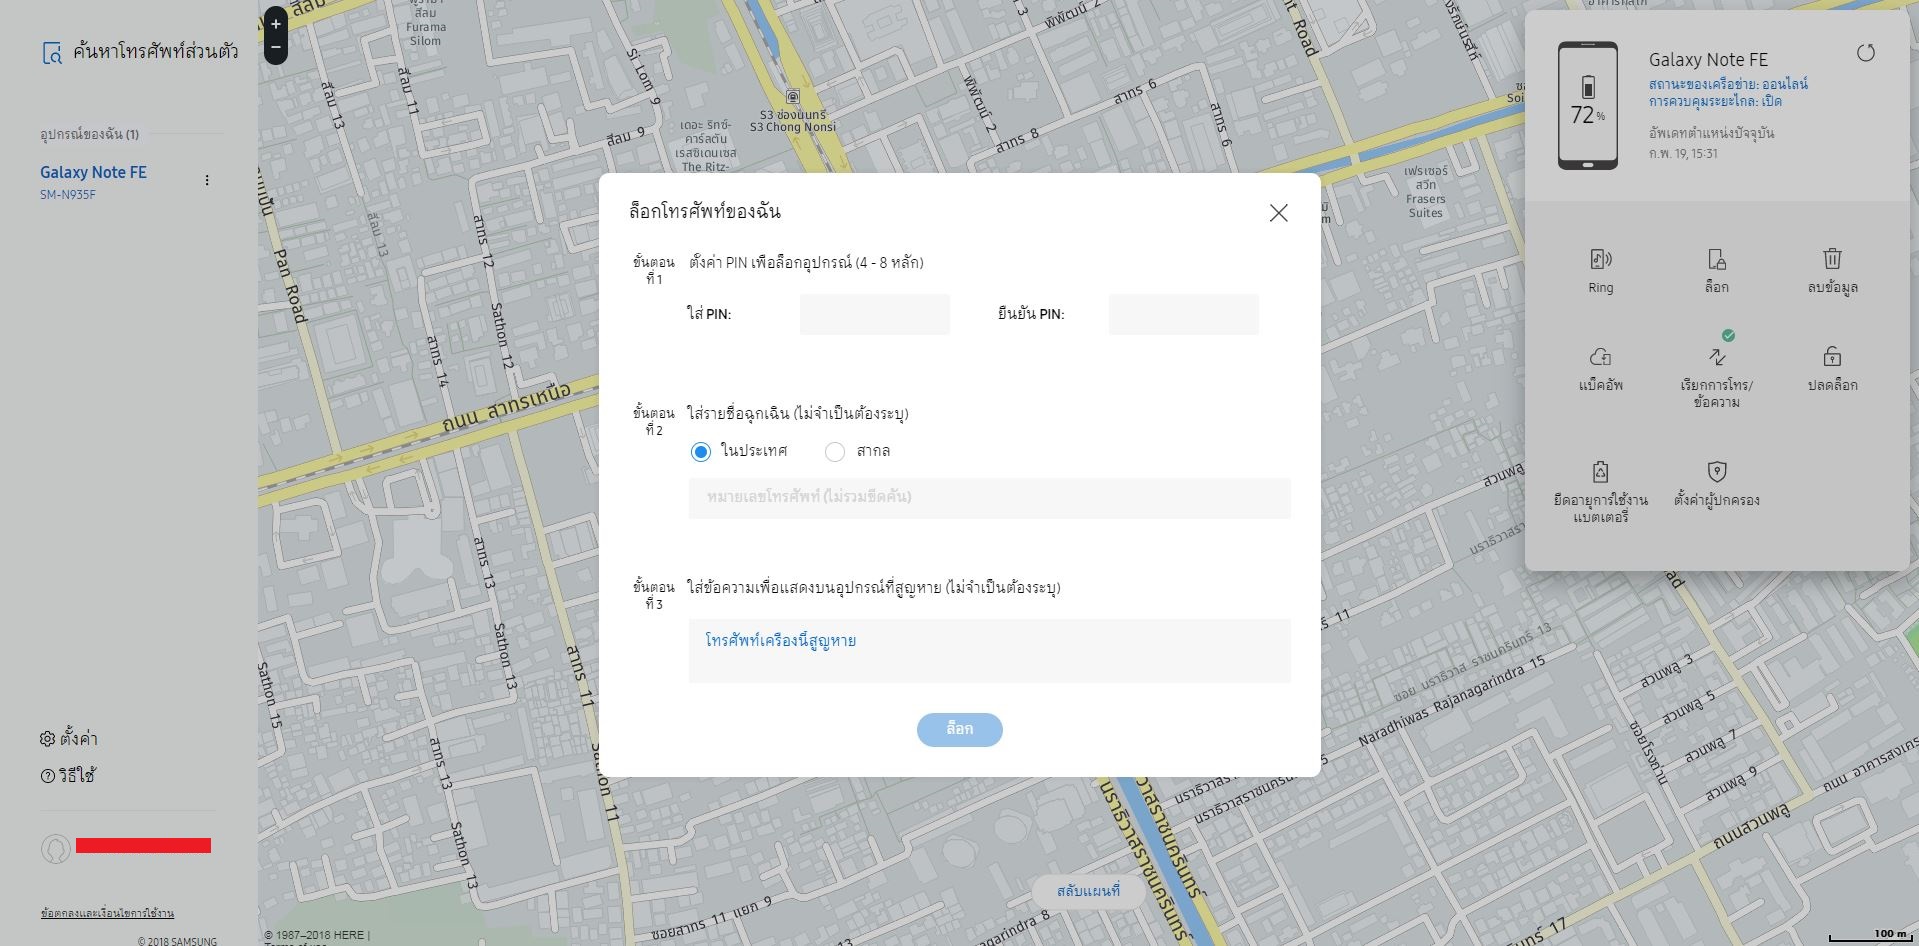Open วิธีใช้ help in sidebar

[67, 776]
